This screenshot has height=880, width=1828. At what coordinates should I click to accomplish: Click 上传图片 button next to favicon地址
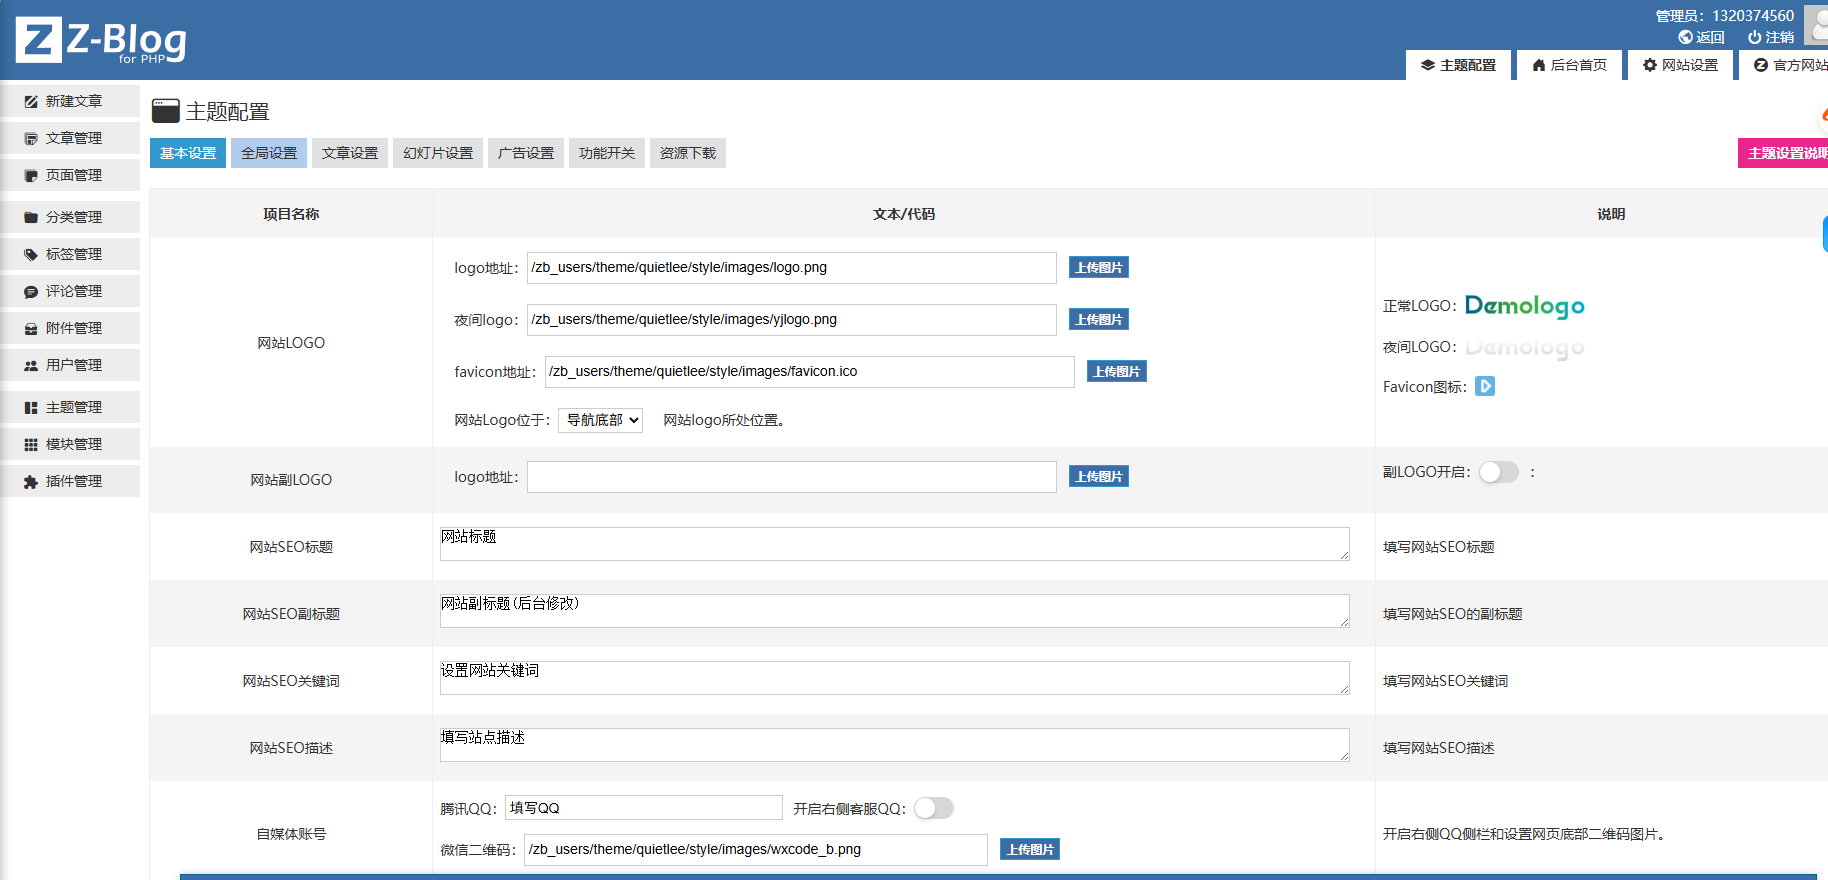click(1116, 372)
